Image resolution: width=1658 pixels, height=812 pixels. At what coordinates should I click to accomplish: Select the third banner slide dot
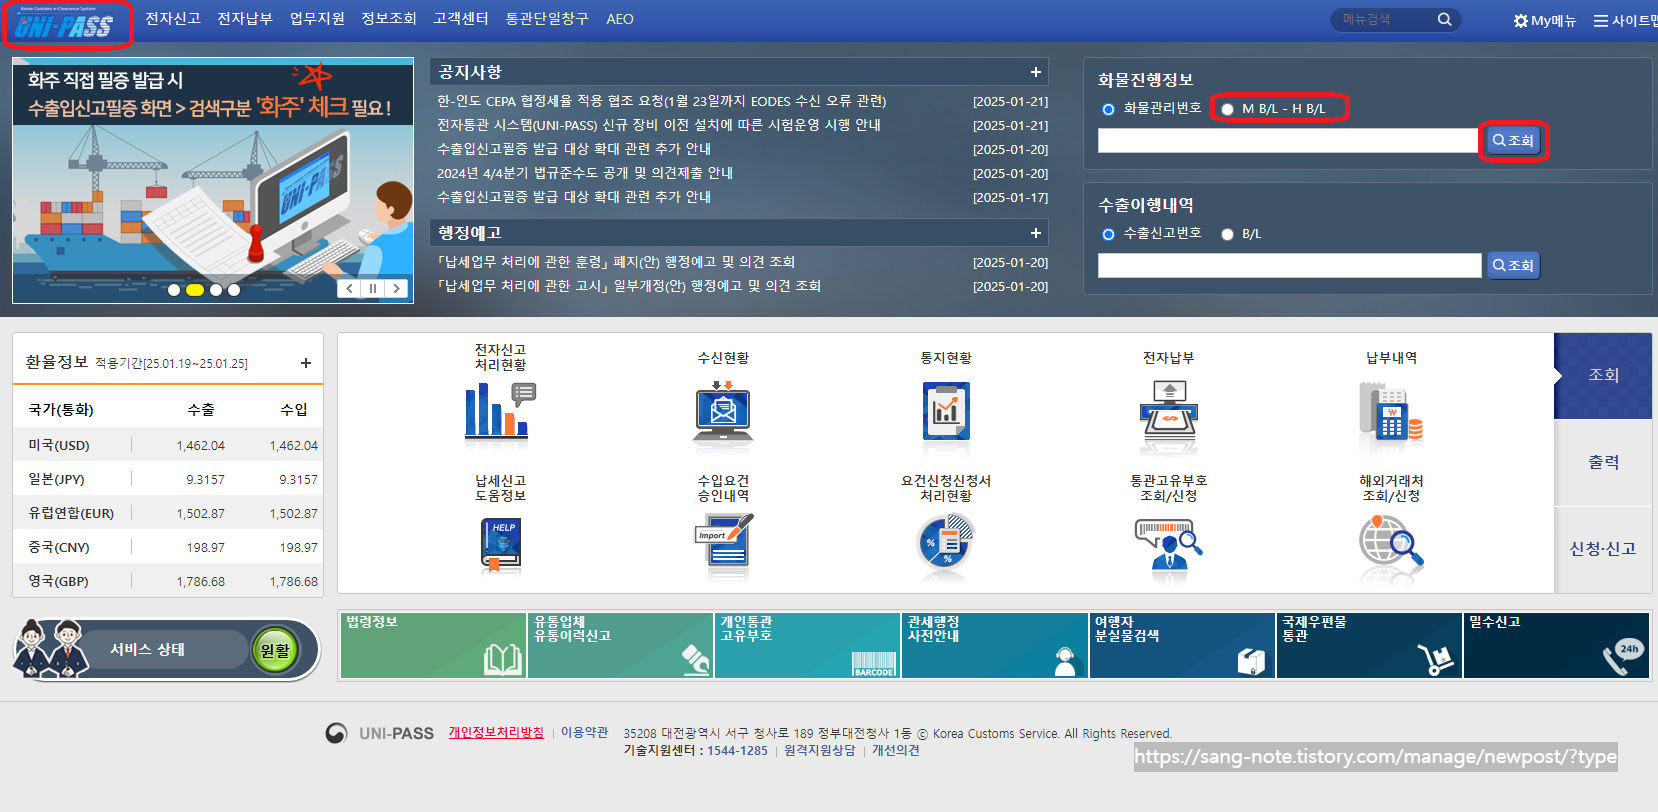[216, 290]
